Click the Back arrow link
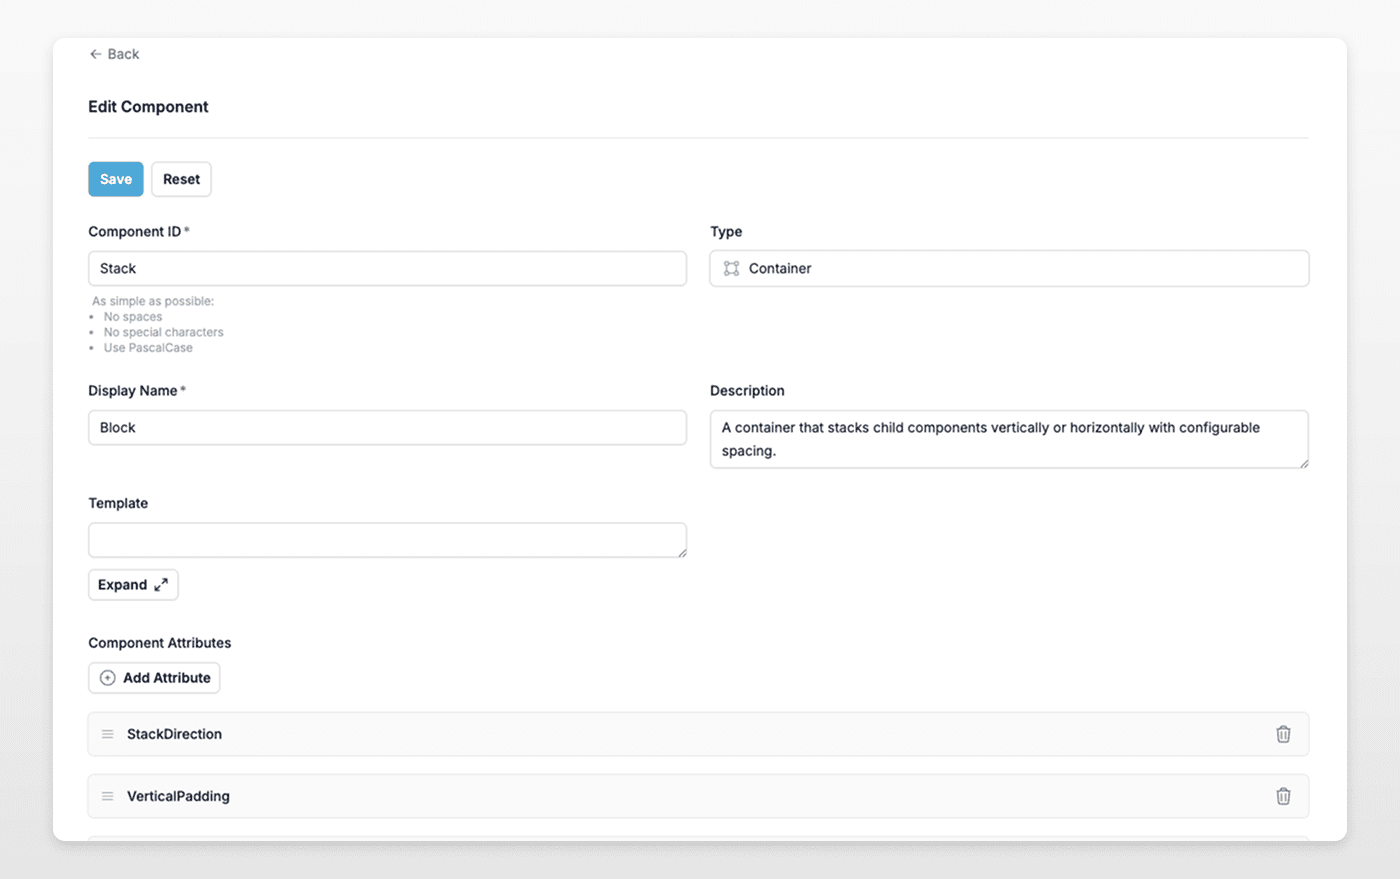1400x879 pixels. click(x=113, y=54)
